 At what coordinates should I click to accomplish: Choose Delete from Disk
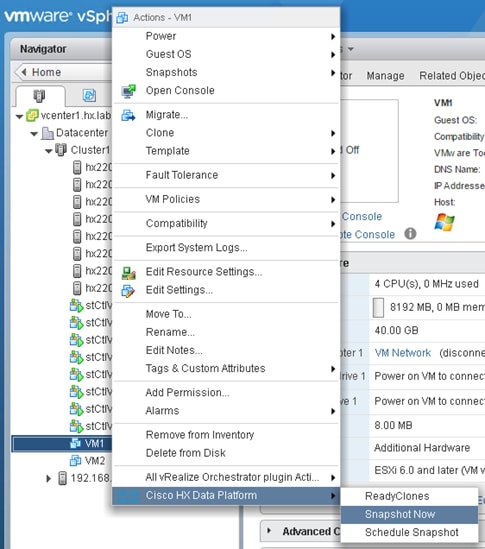pyautogui.click(x=226, y=453)
